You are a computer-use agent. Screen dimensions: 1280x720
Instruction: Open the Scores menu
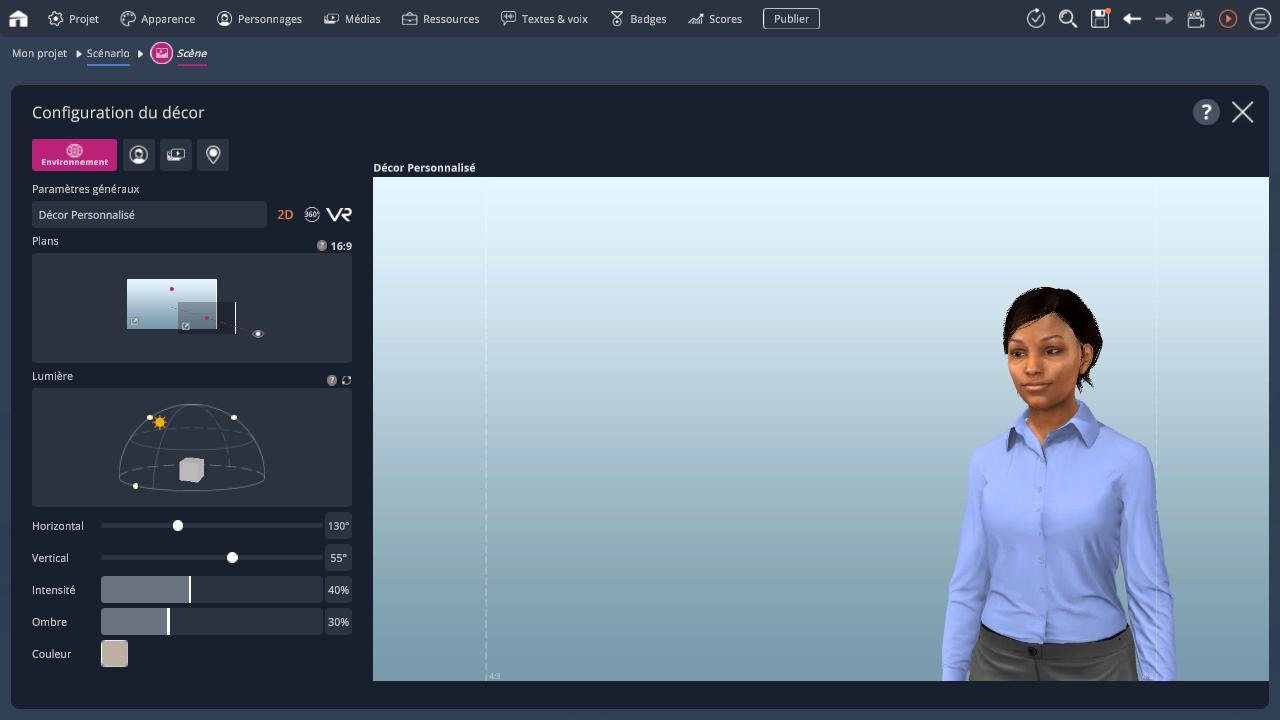point(714,19)
